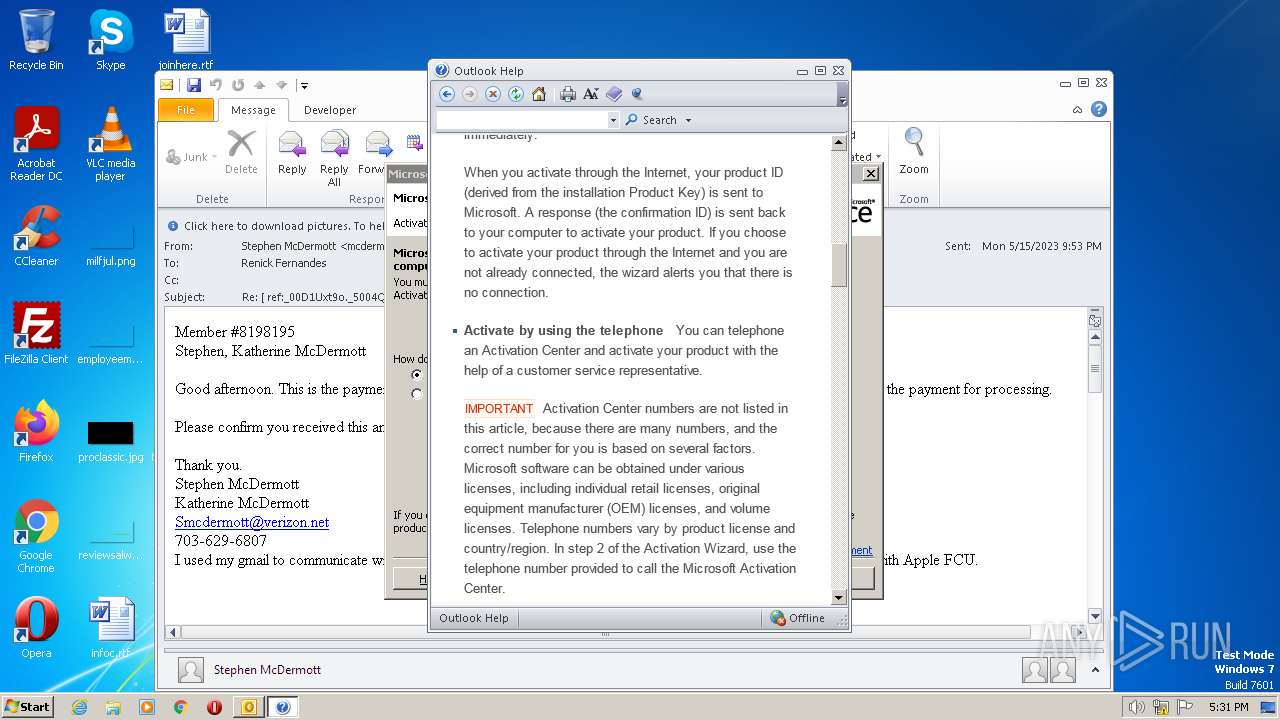This screenshot has height=720, width=1280.
Task: Select first radio button in activation dialog
Action: tap(417, 375)
